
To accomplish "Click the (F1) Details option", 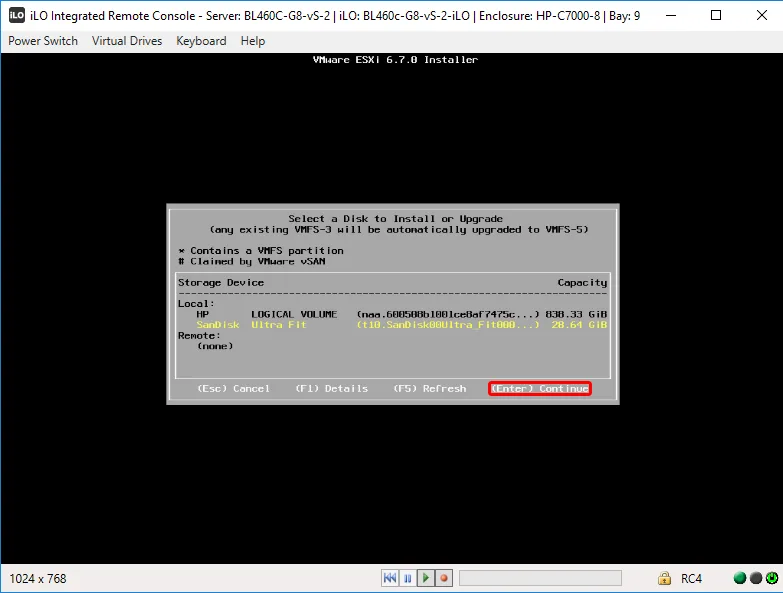I will (332, 388).
